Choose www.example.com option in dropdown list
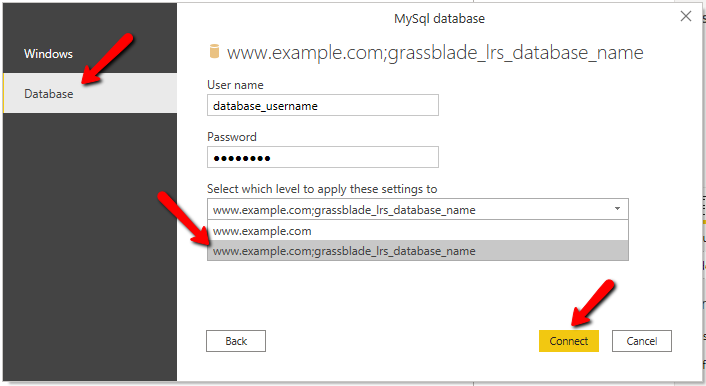The height and width of the screenshot is (386, 706). [417, 231]
